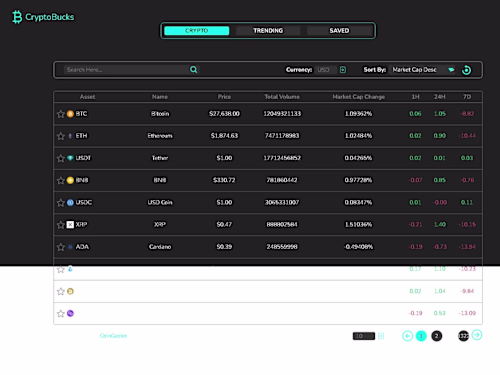This screenshot has height=375, width=500.
Task: Focus the per-page number input
Action: coord(364,336)
